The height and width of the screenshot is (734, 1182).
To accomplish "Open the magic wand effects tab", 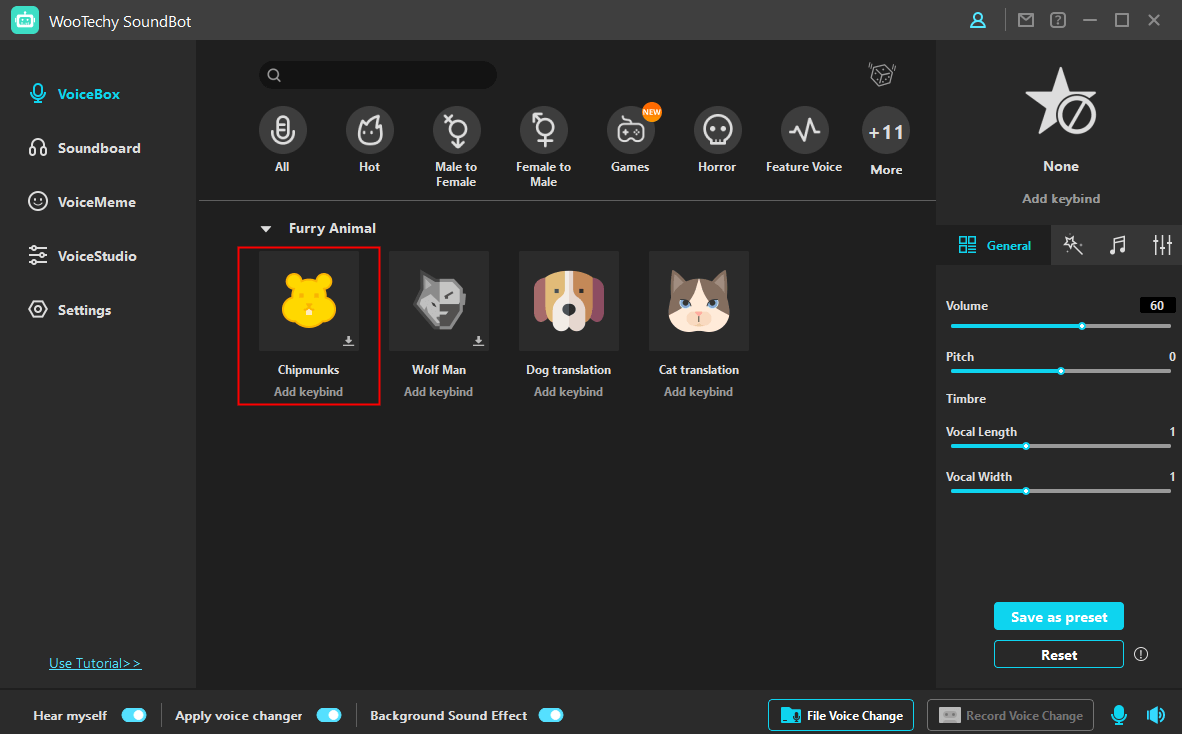I will coord(1073,246).
